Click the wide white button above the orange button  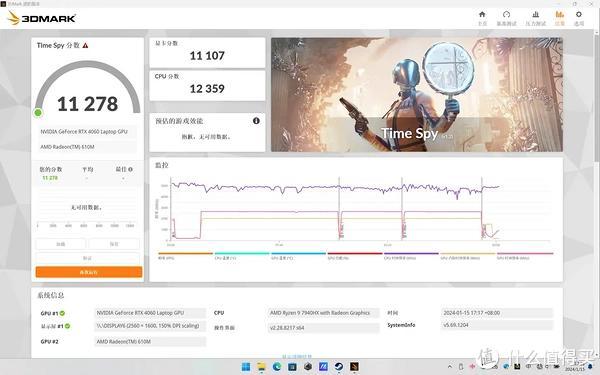pyautogui.click(x=88, y=258)
